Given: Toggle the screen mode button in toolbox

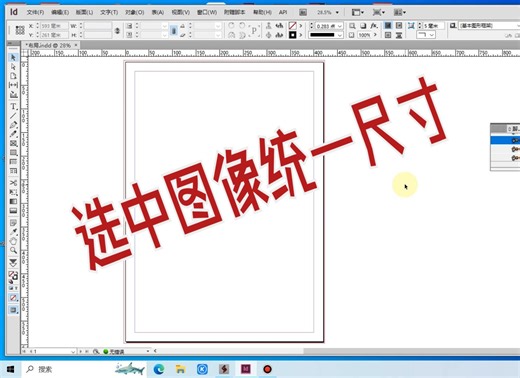Looking at the screenshot, I should 13,310.
